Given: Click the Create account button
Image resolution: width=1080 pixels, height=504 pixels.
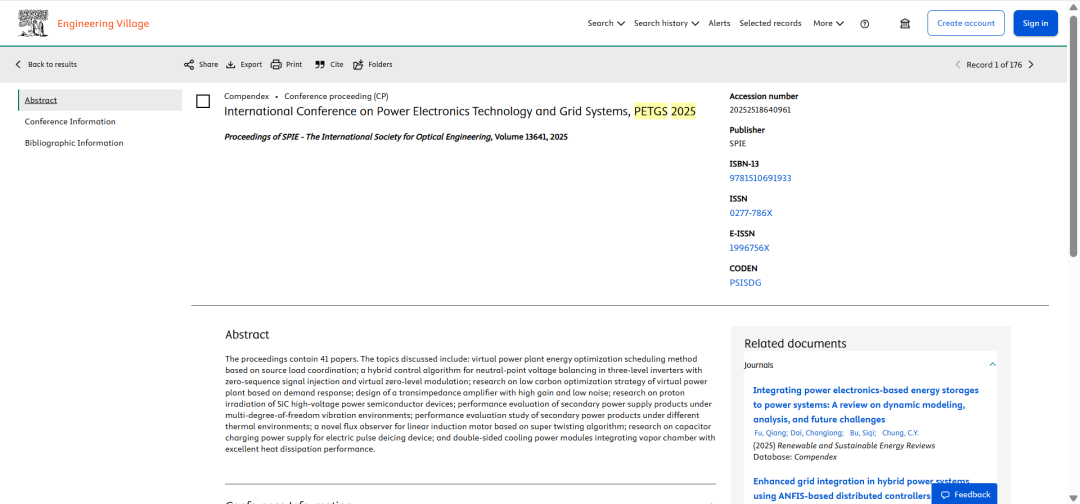Looking at the screenshot, I should (x=966, y=23).
